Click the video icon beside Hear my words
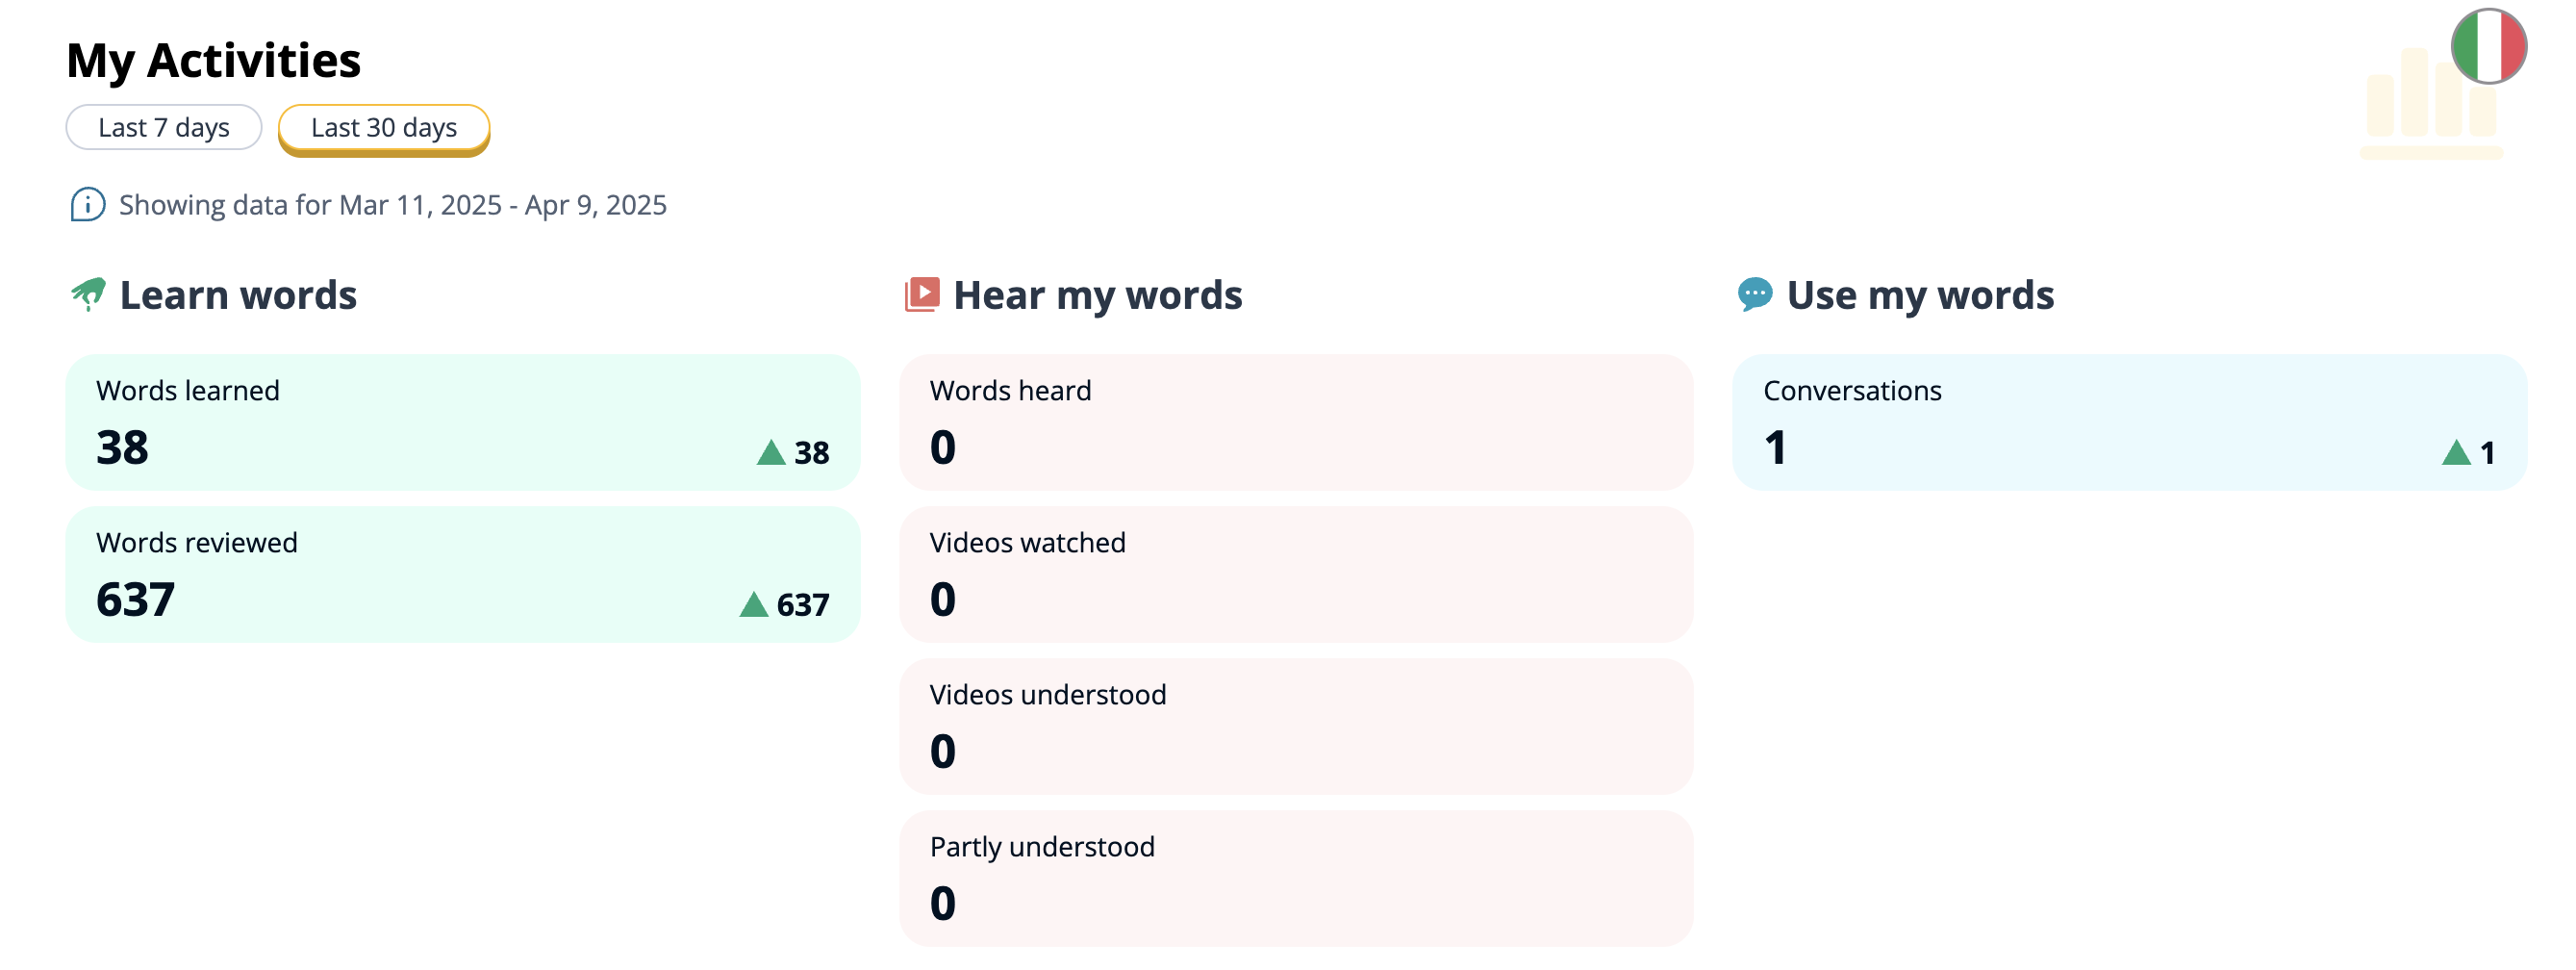 coord(922,293)
